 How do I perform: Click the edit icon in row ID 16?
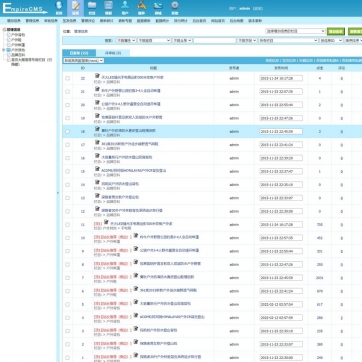[x=97, y=156]
